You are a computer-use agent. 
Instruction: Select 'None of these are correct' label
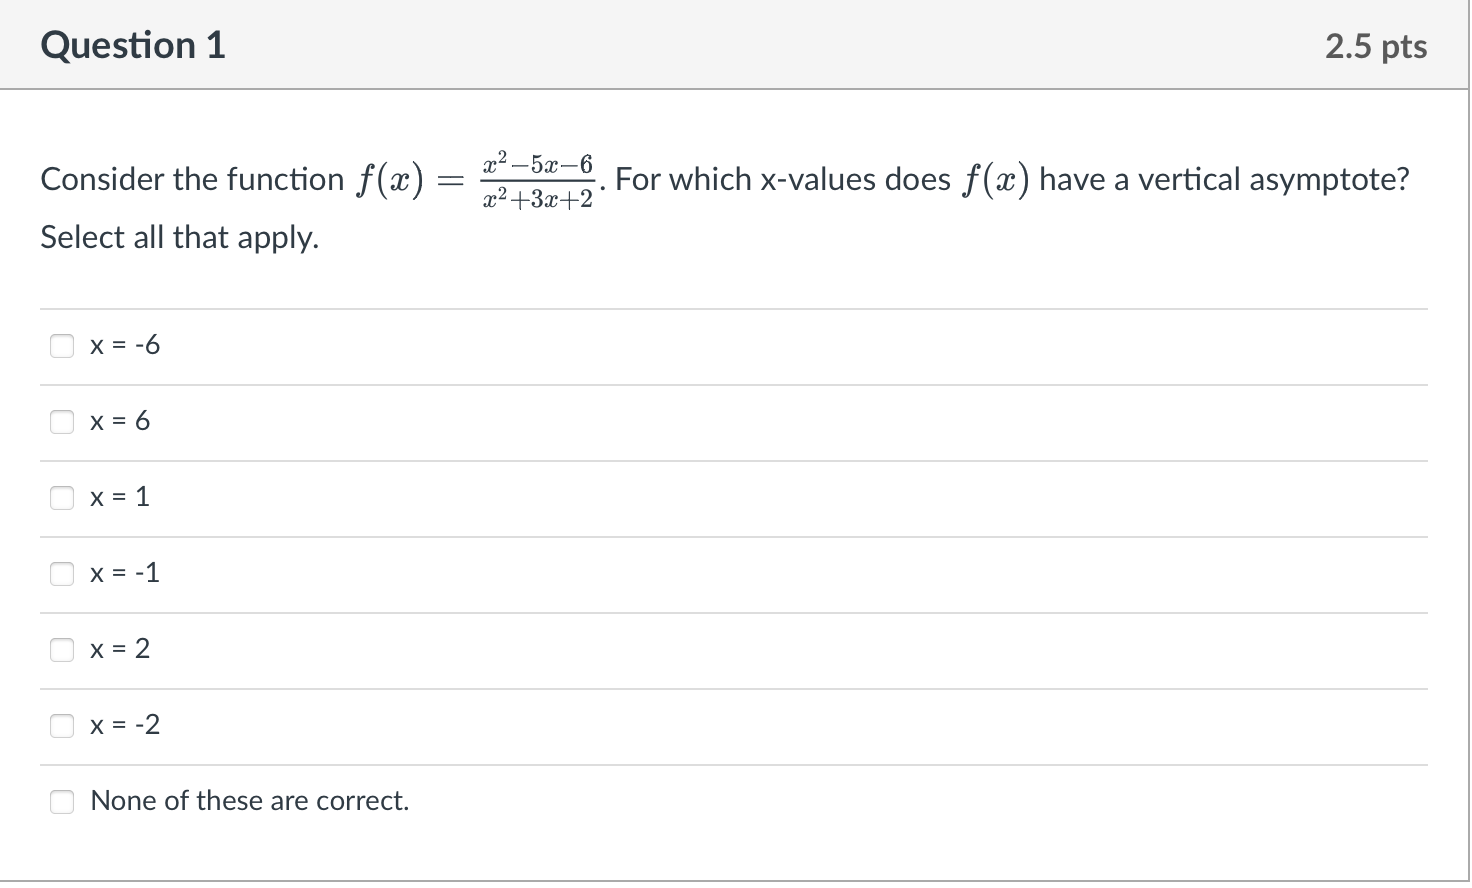[249, 801]
